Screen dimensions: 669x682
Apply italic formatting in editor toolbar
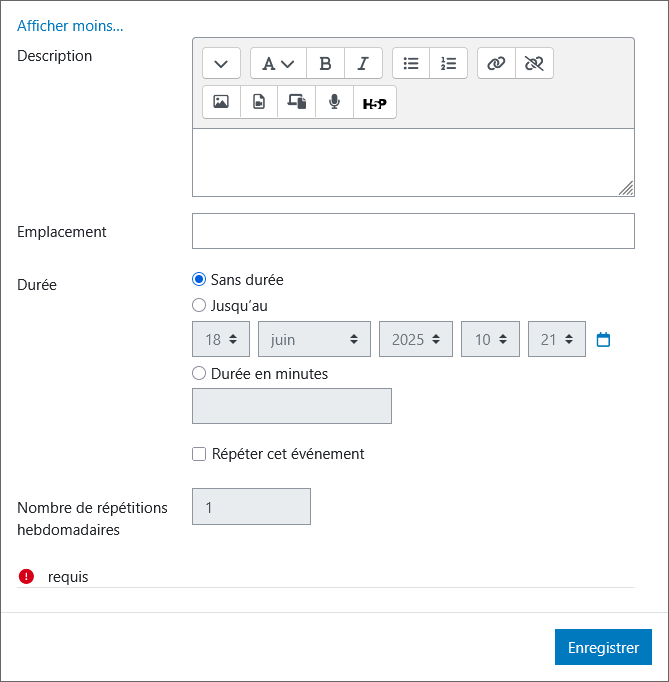coord(363,63)
